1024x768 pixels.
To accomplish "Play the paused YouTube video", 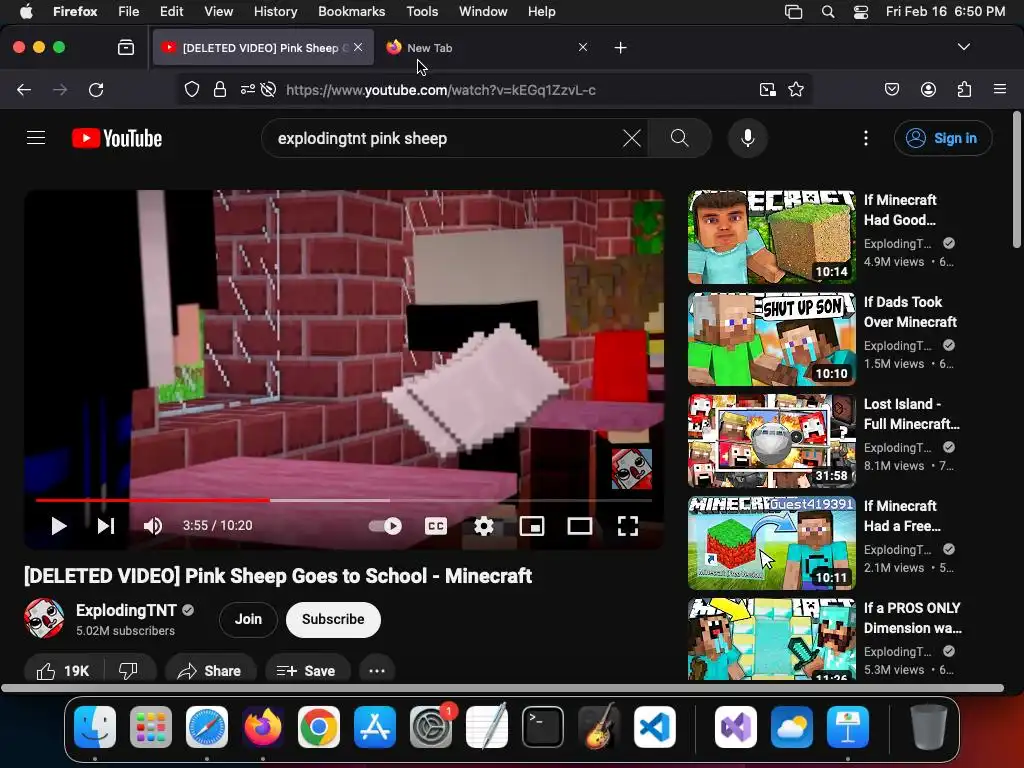I will [59, 526].
